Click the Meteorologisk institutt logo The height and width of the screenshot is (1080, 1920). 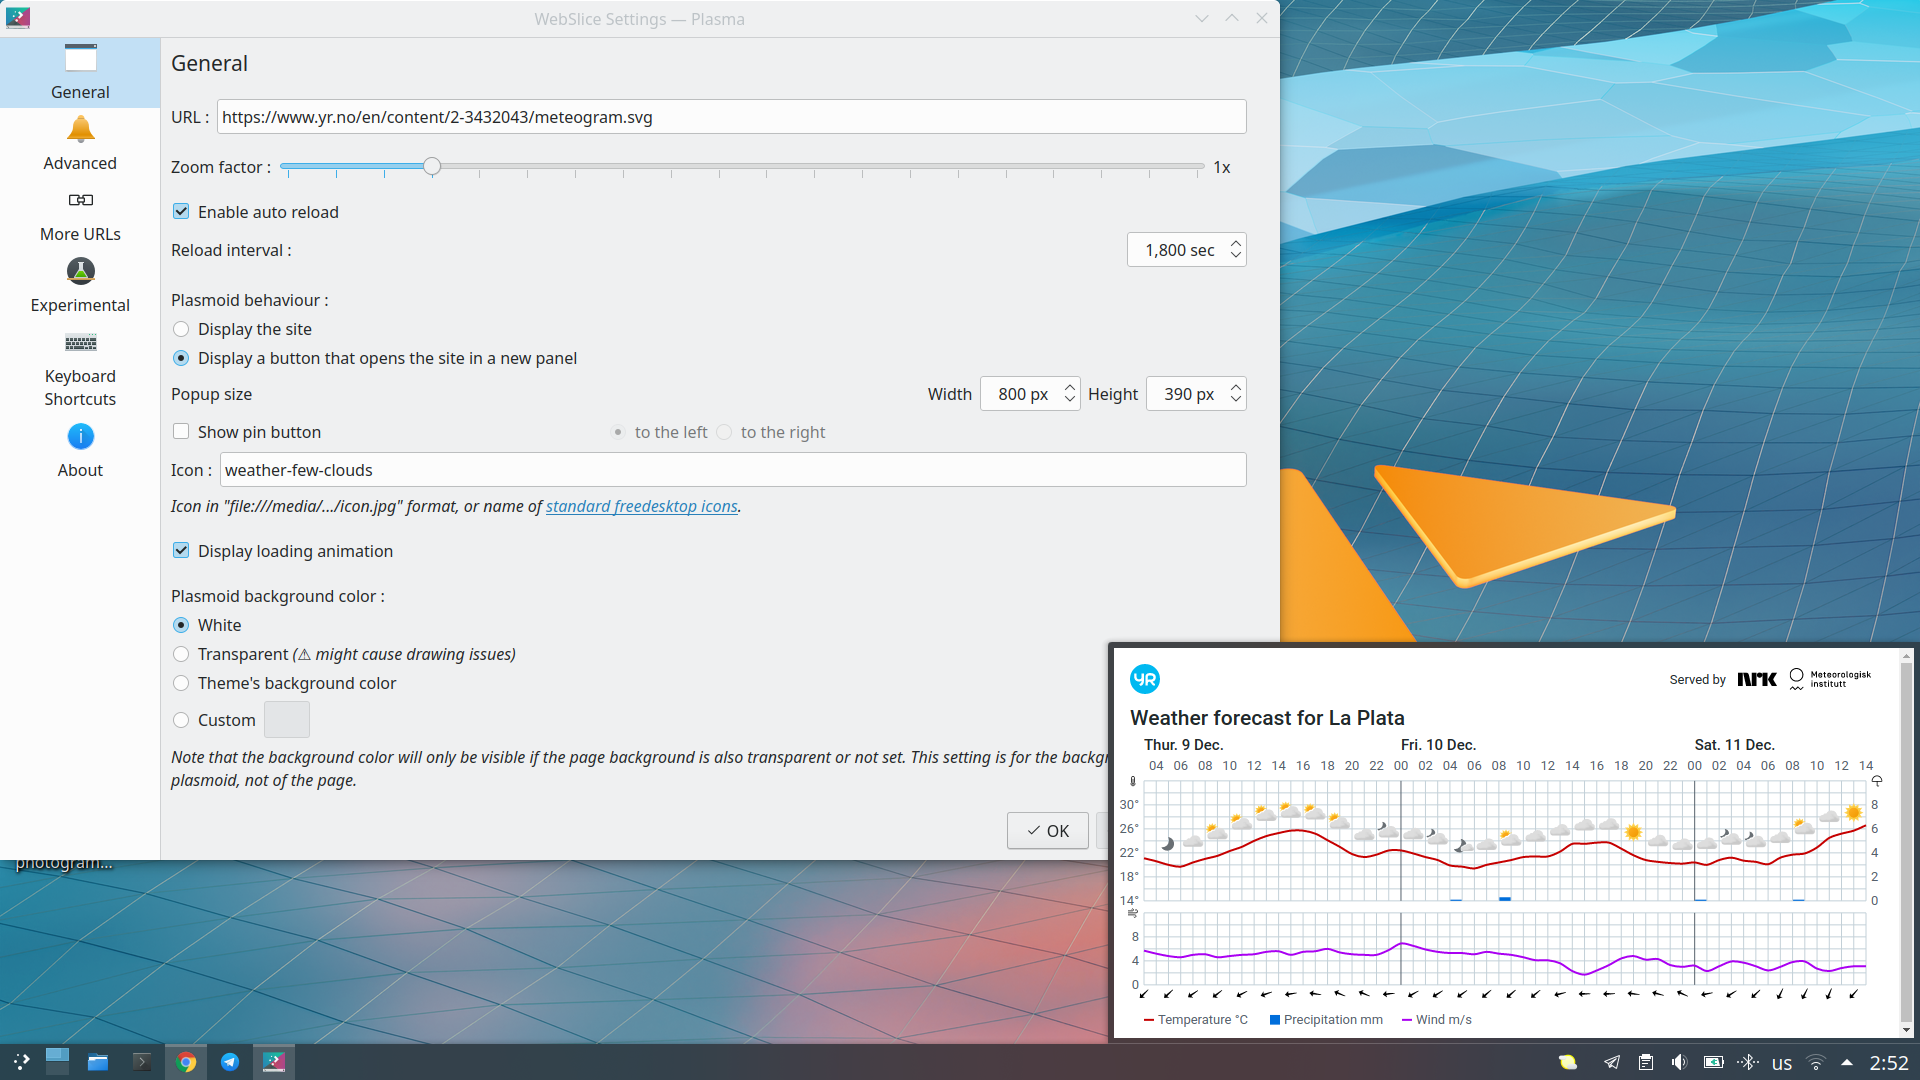1830,679
